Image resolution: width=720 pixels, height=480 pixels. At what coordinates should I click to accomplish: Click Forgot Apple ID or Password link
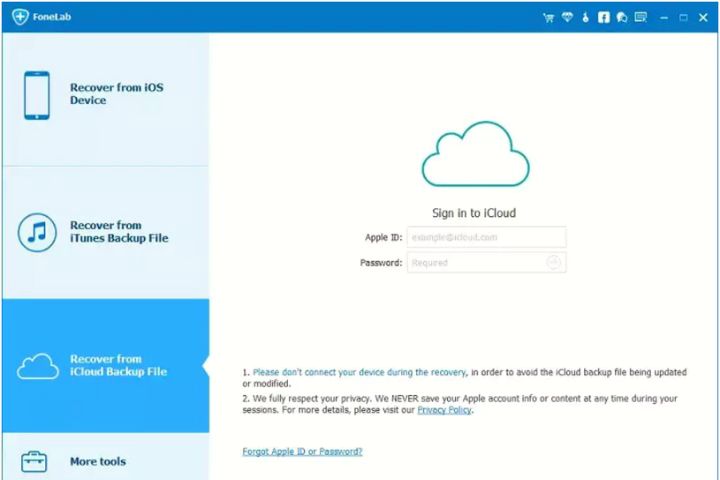302,452
